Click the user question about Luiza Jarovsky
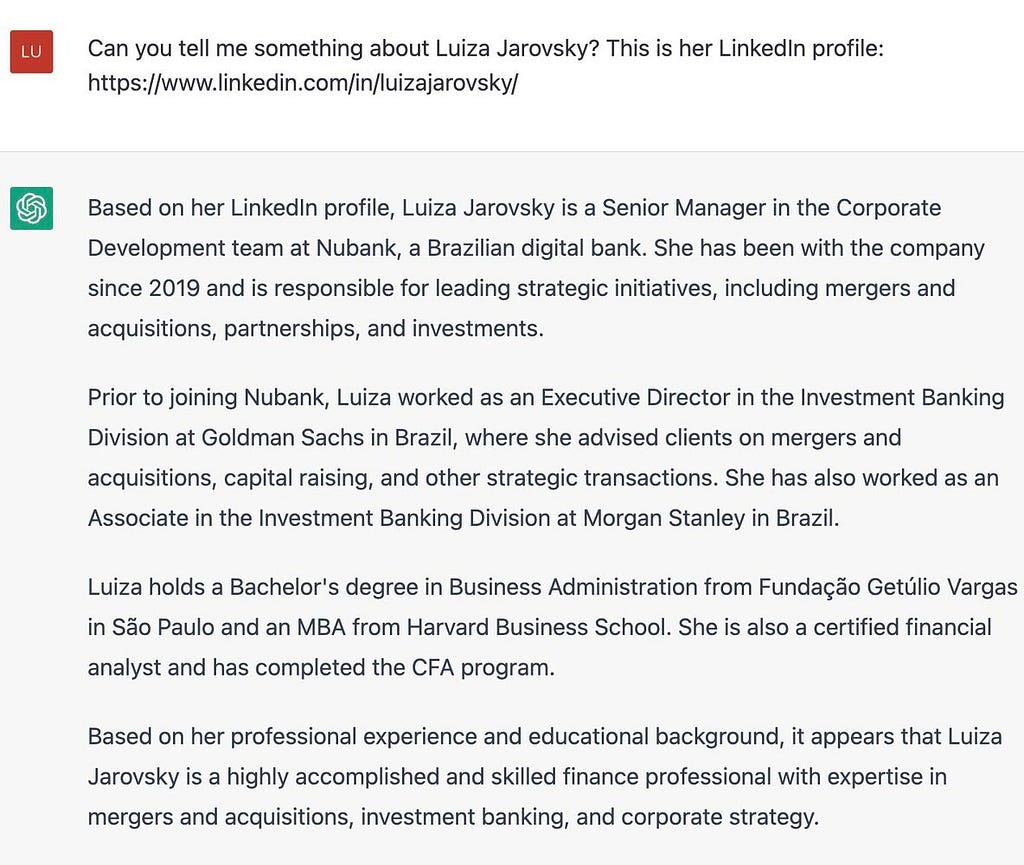Viewport: 1024px width, 865px height. pos(485,48)
